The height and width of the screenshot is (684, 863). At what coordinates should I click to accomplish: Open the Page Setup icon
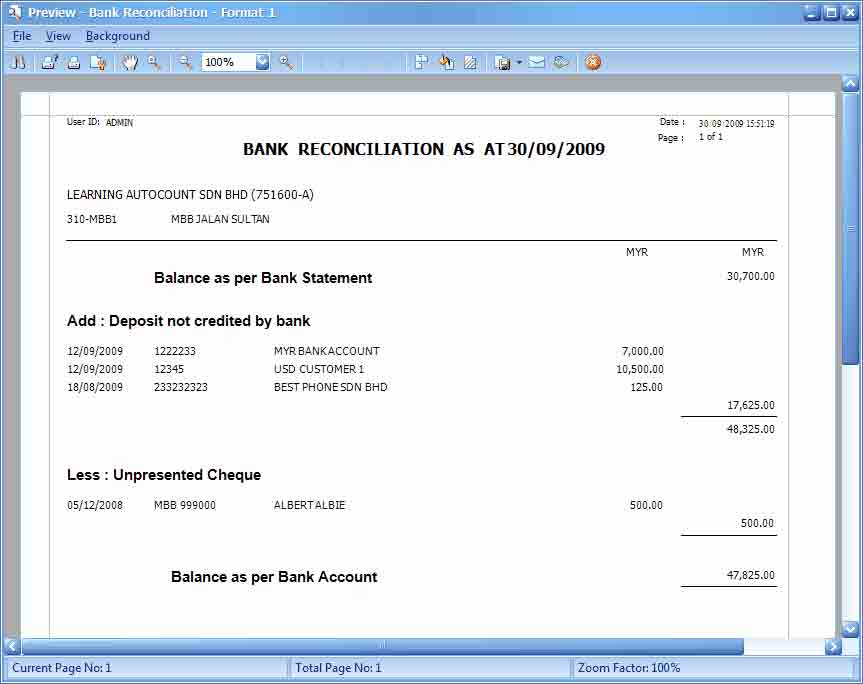99,63
